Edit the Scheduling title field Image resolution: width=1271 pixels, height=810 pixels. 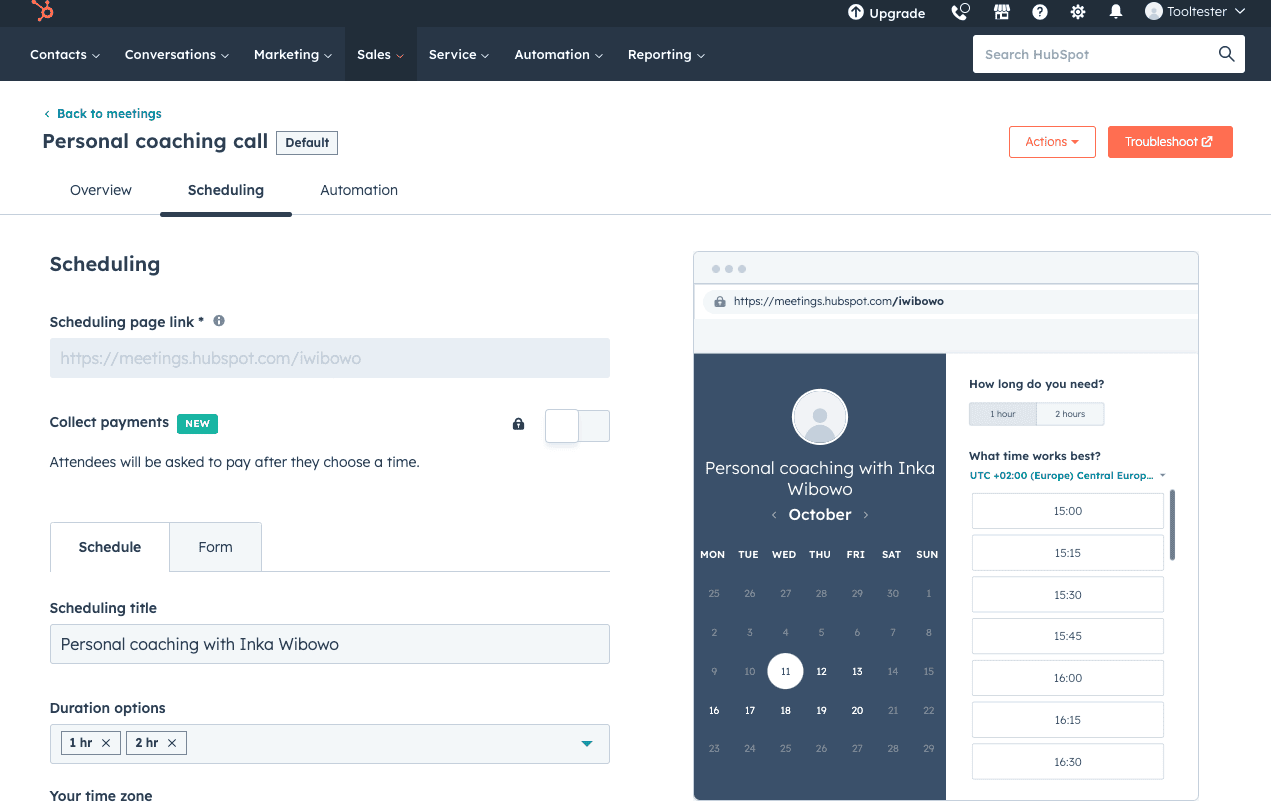[330, 644]
